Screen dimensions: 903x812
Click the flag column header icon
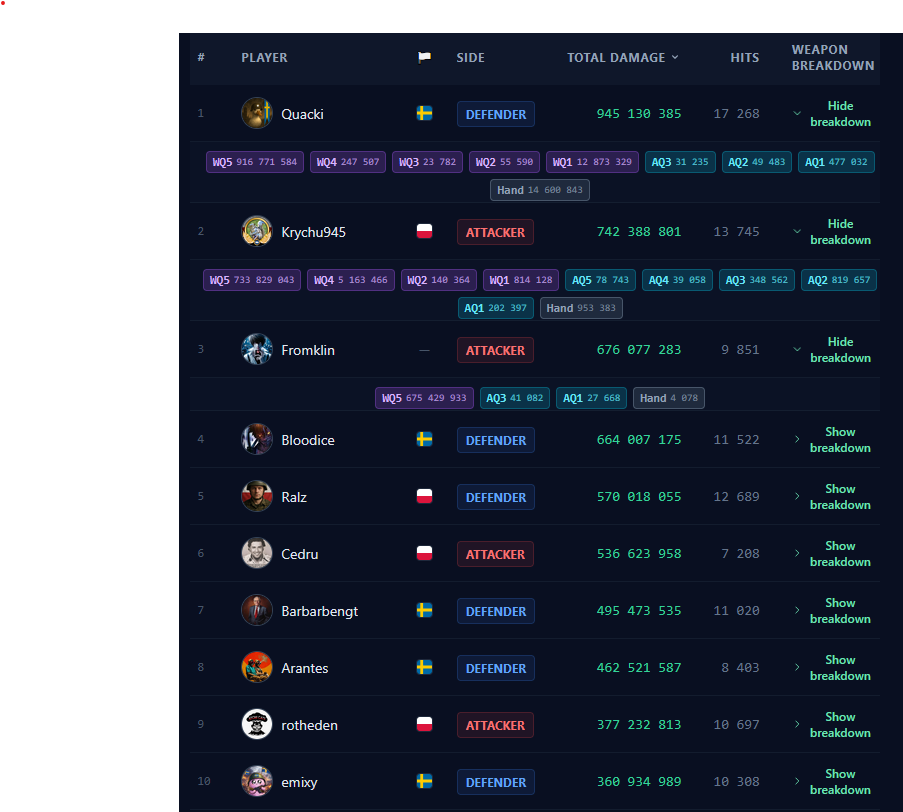point(424,58)
